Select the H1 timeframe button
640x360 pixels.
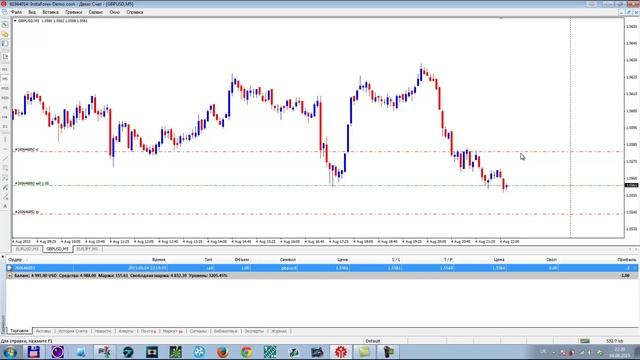point(5,107)
